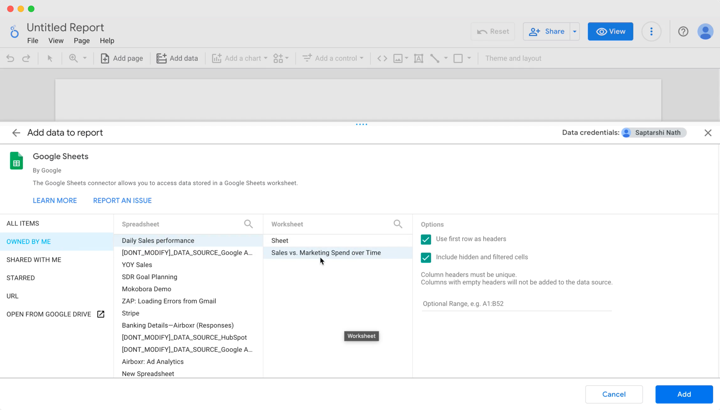
Task: Click the text box tool icon
Action: (418, 58)
